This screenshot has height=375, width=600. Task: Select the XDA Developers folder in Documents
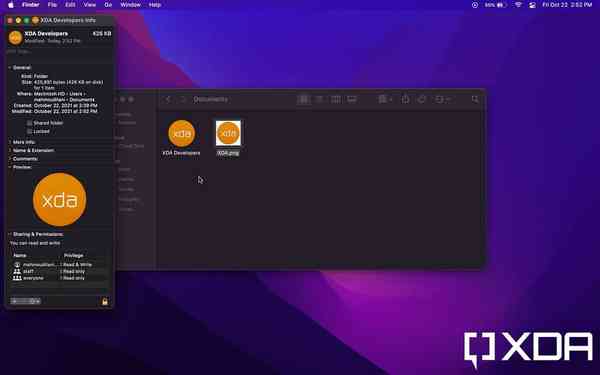tap(181, 133)
